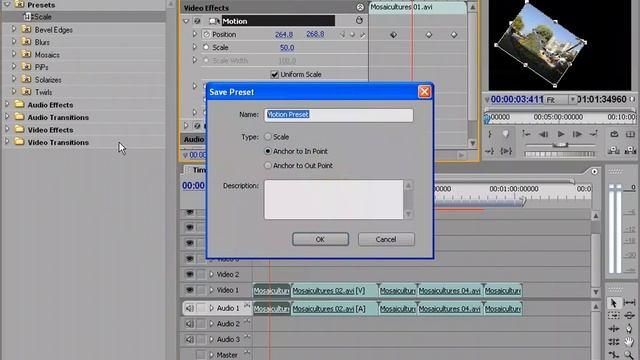Open the Video Effects folder in Effects panel

tap(50, 130)
